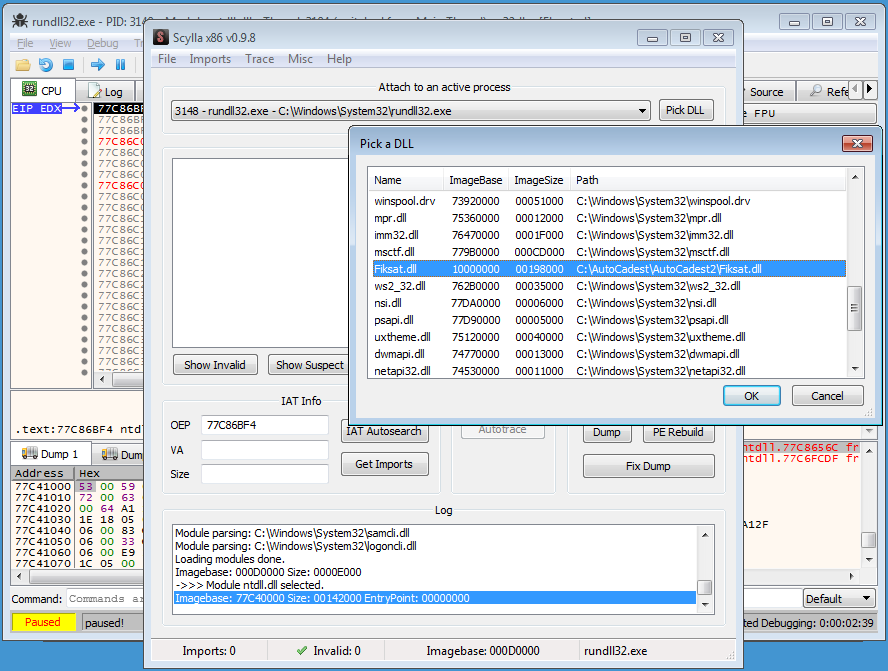
Task: Click the PE Rebuild button
Action: click(x=678, y=433)
